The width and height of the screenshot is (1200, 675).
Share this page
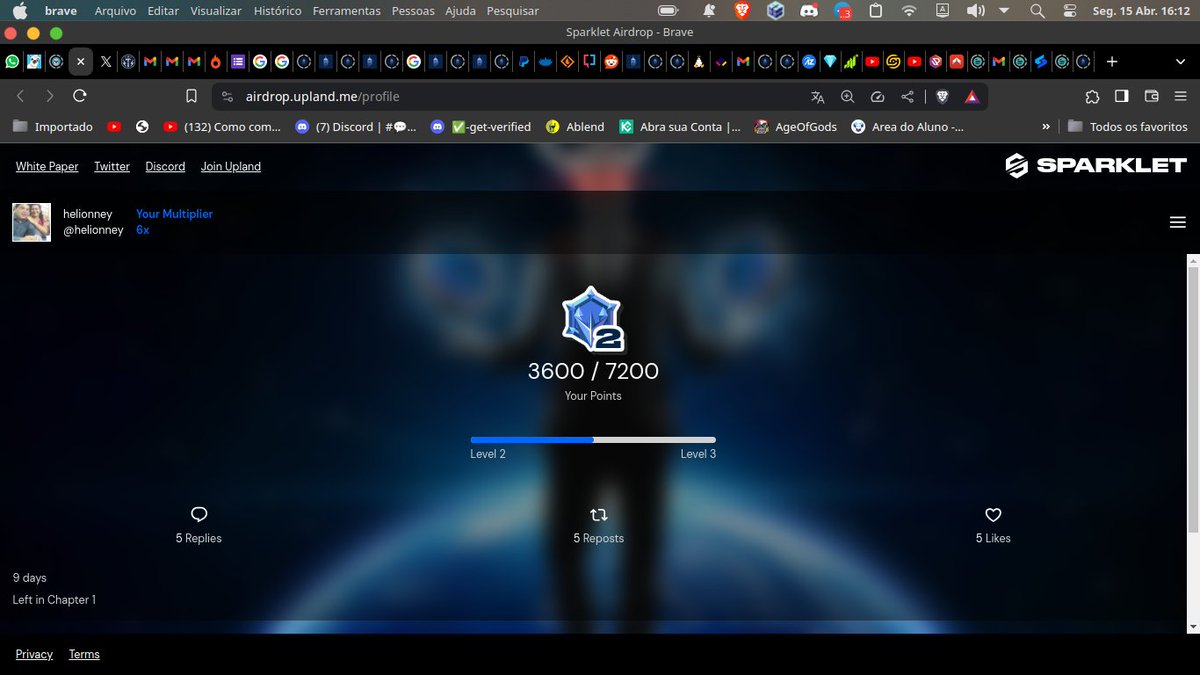coord(908,97)
